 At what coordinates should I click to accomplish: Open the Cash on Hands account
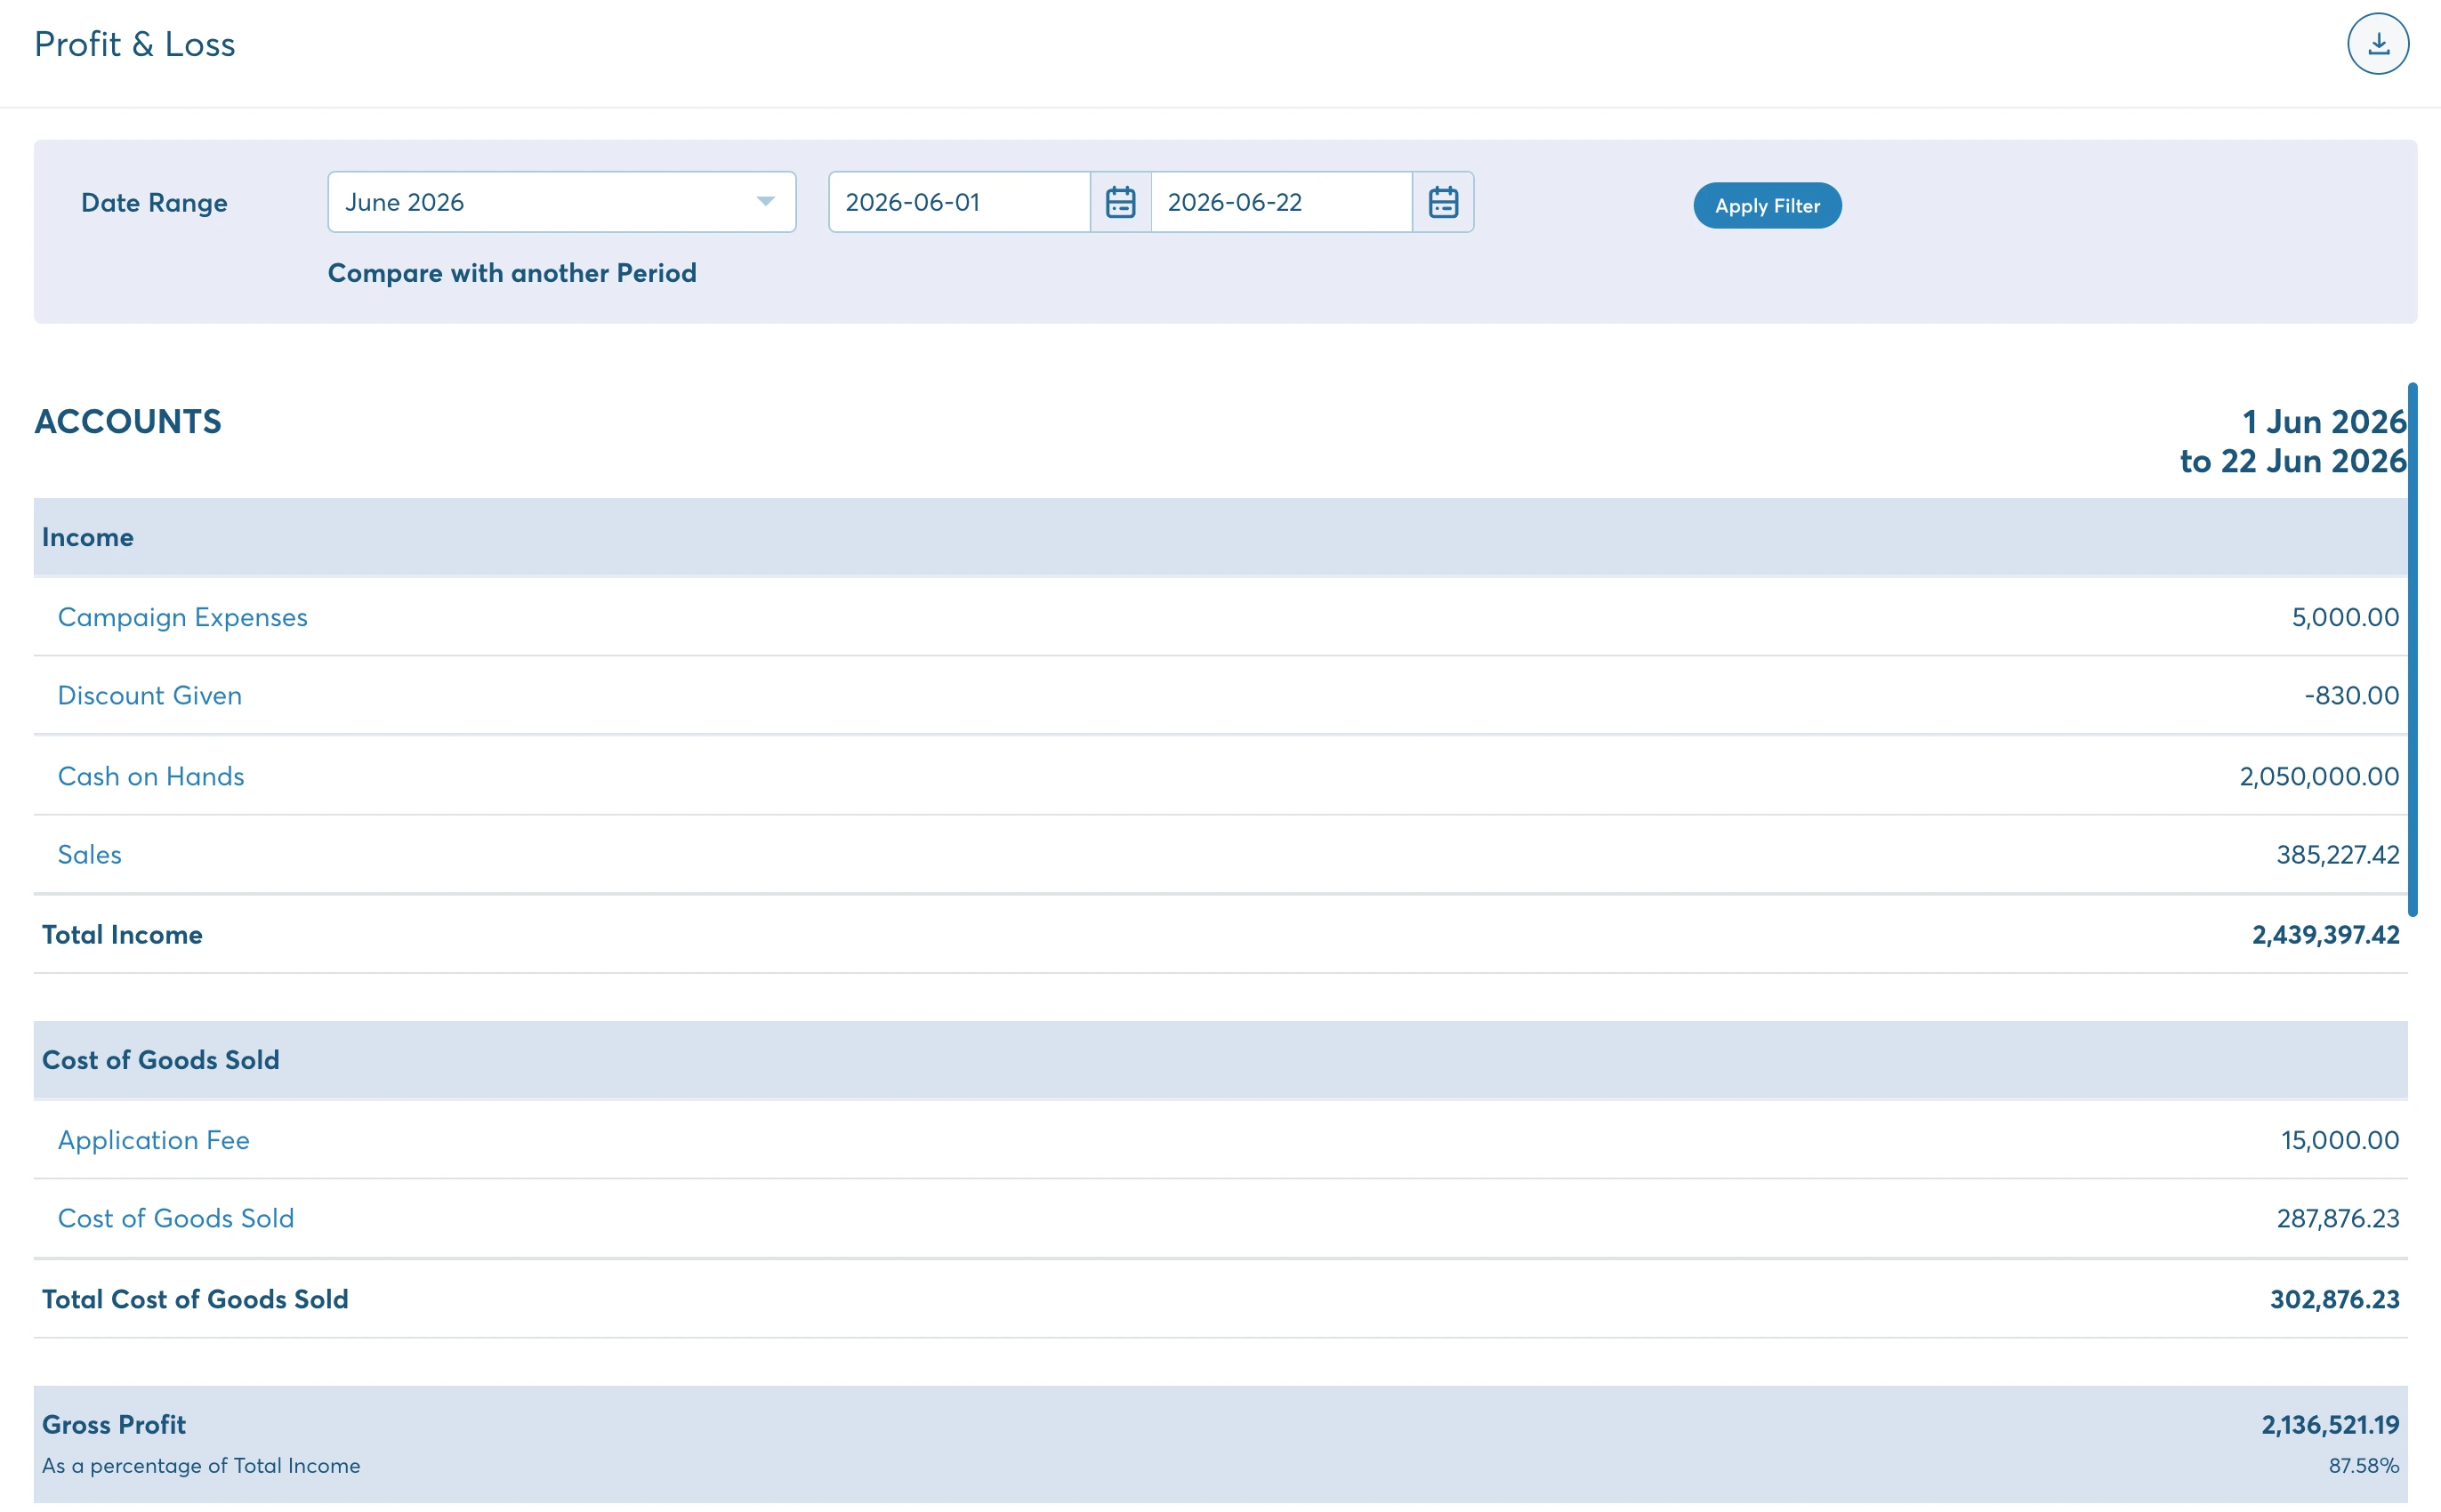(151, 776)
